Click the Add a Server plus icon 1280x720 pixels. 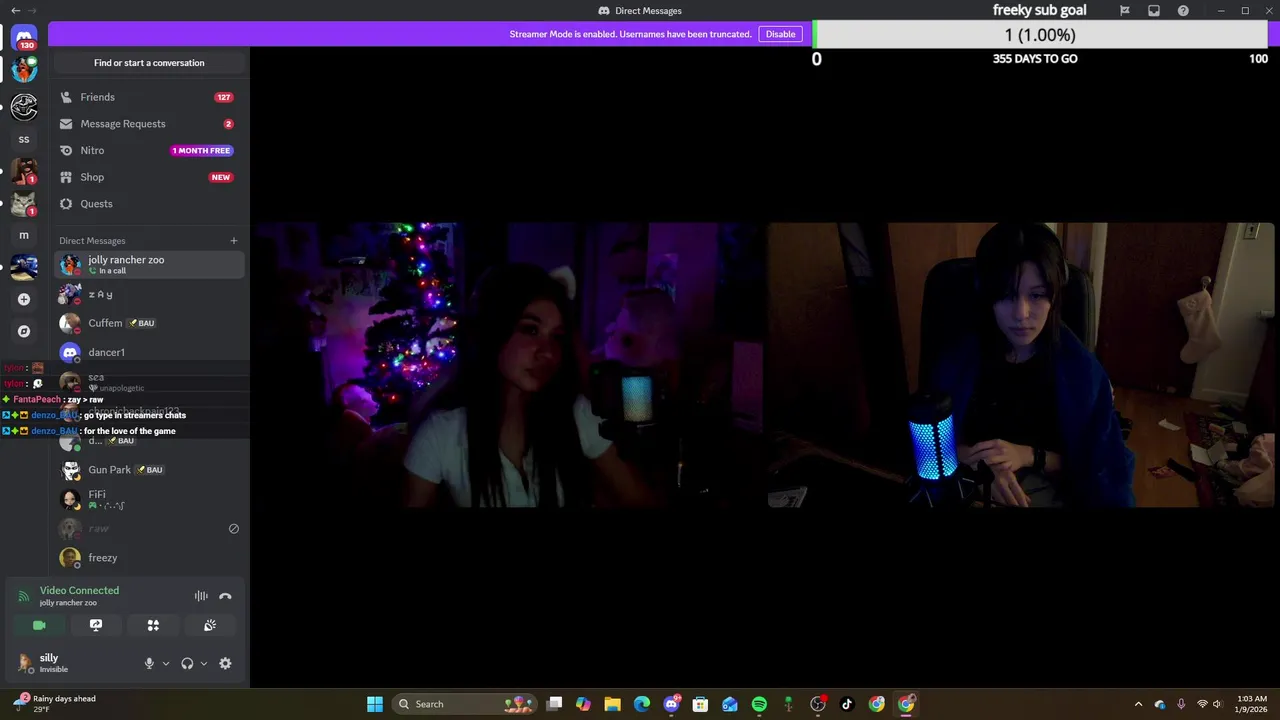click(x=24, y=299)
